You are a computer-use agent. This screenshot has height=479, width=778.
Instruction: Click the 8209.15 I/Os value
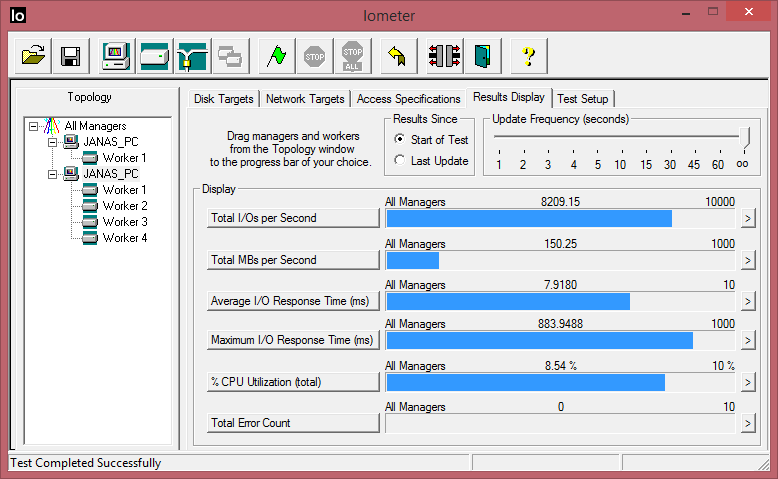point(560,202)
